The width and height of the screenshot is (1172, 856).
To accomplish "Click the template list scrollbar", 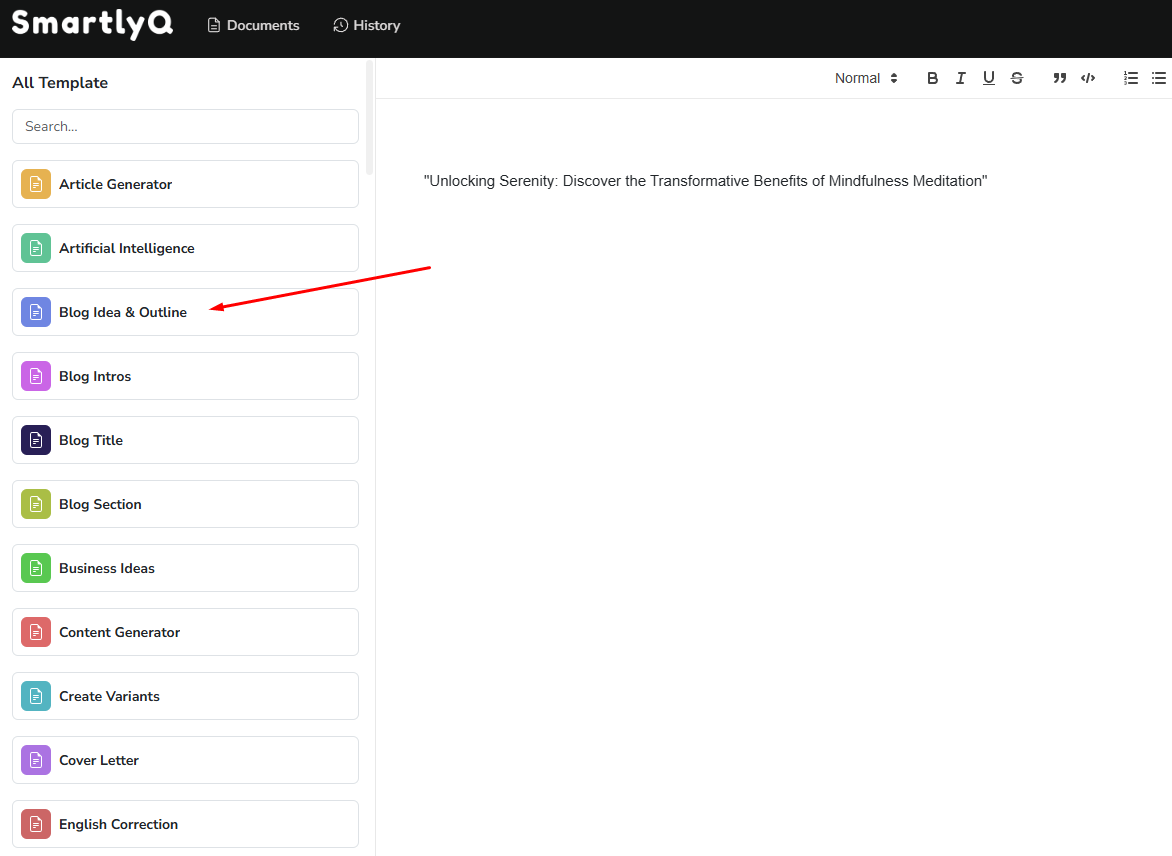I will coord(369,118).
